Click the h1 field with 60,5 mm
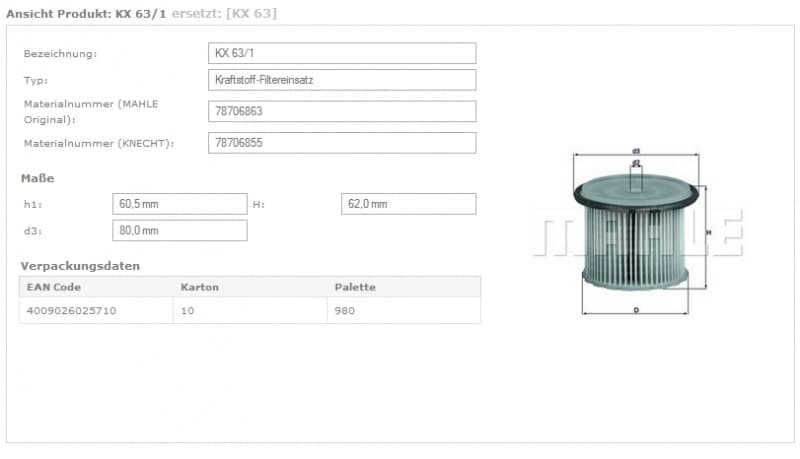 click(180, 204)
